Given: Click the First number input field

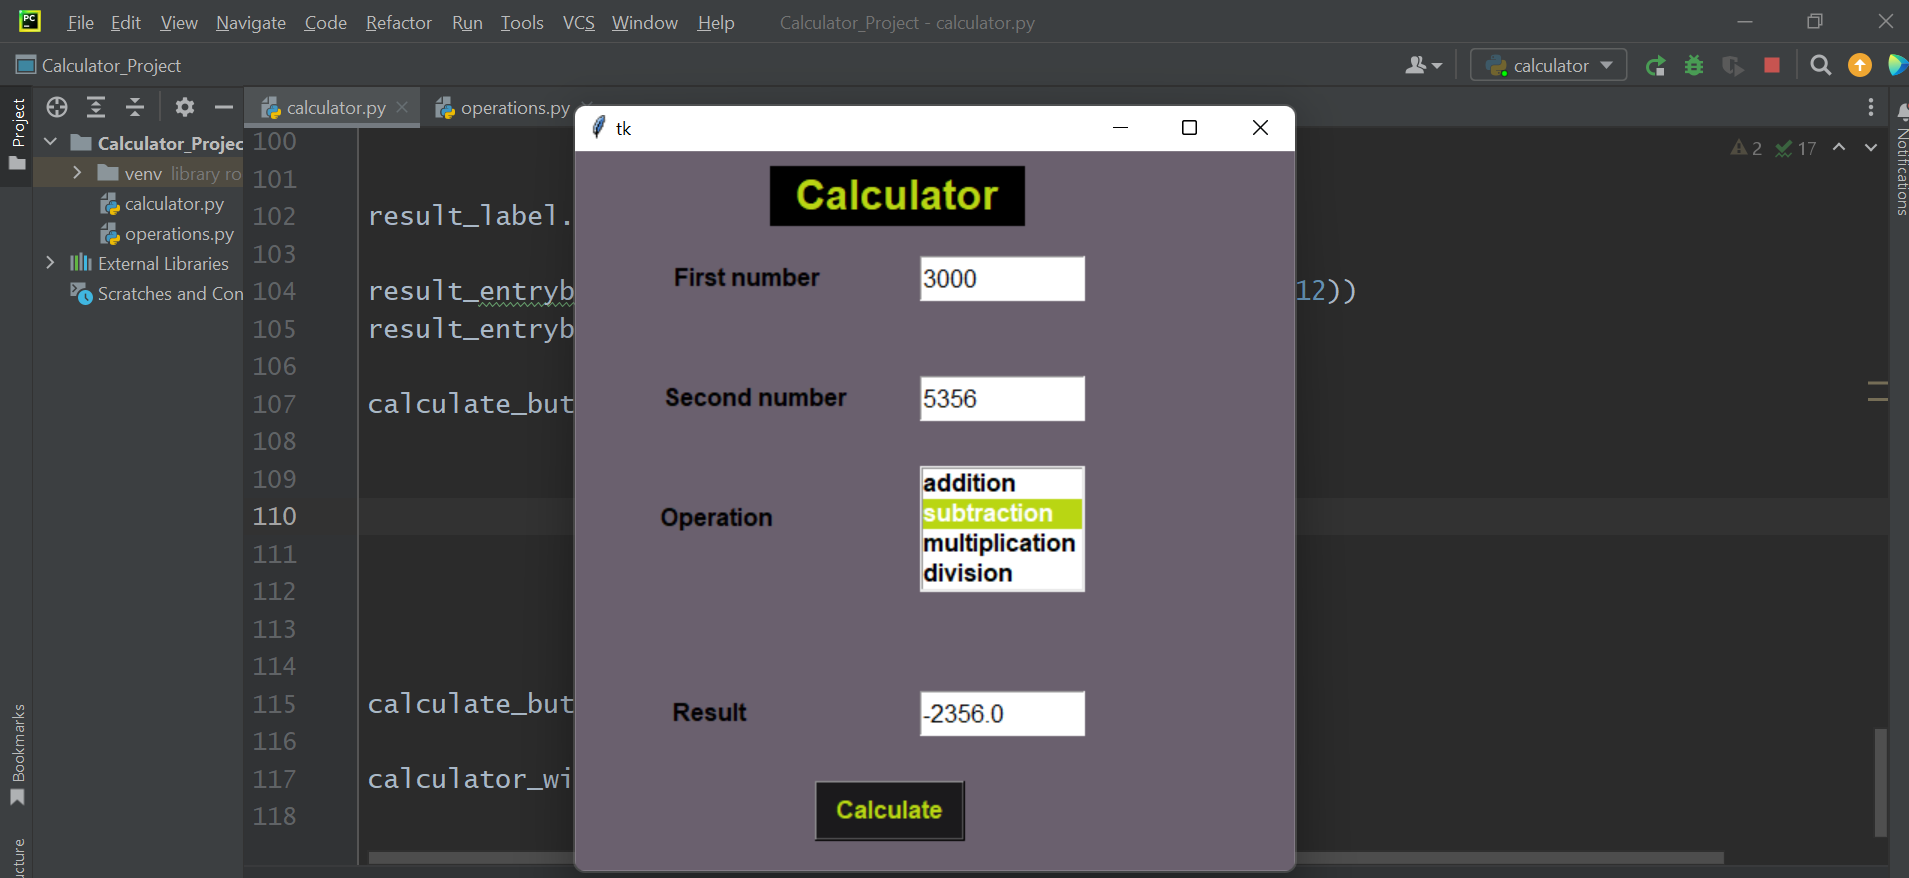Looking at the screenshot, I should pos(1002,279).
